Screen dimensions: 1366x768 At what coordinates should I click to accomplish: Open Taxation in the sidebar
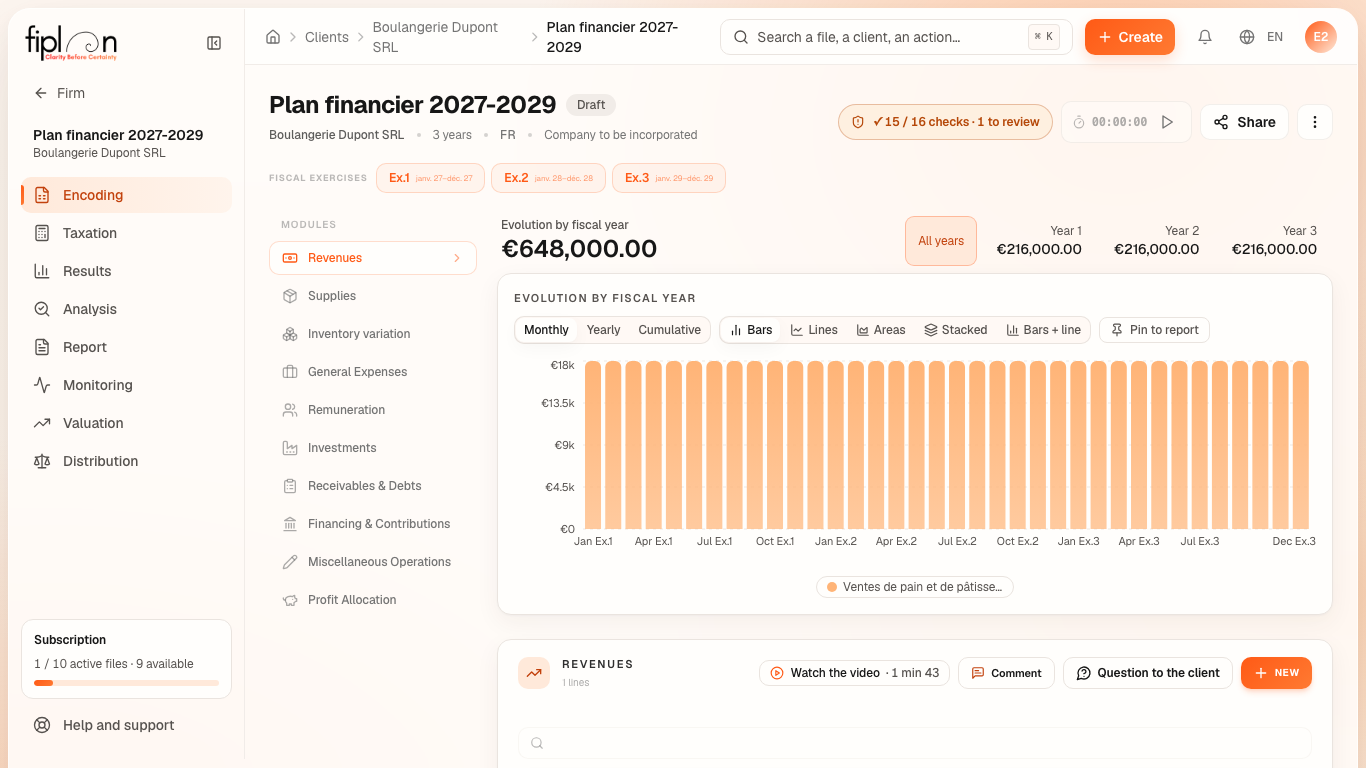126,233
